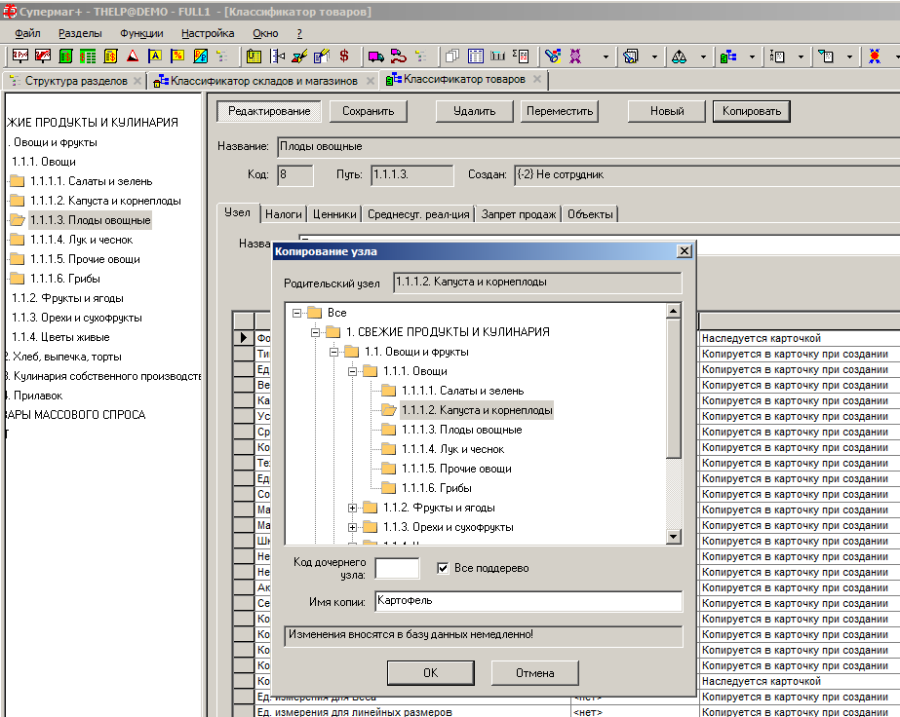Click the first price-tag board toolbar icon
Screen dimensions: 900x717
point(20,56)
